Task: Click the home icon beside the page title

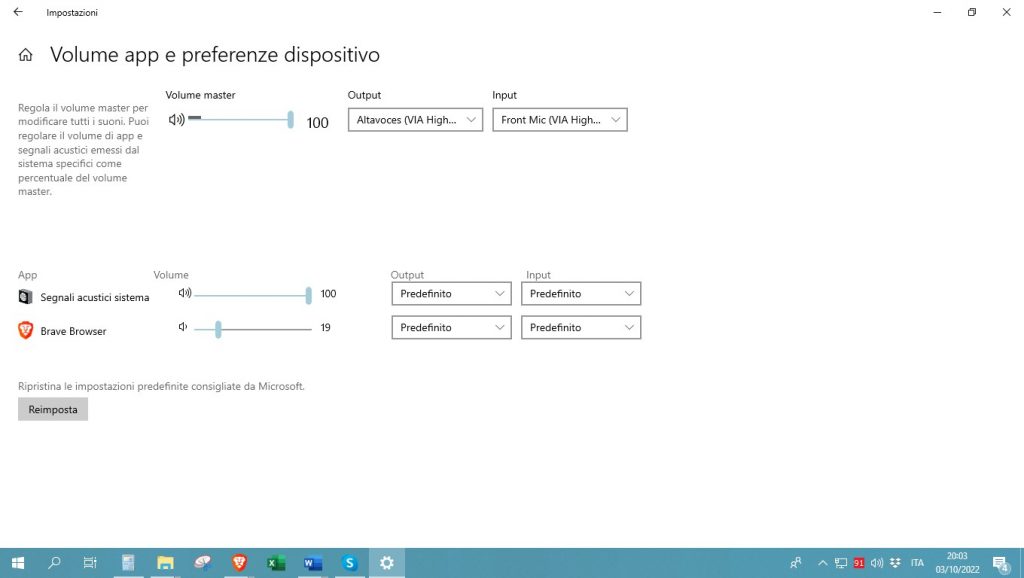Action: click(x=24, y=56)
